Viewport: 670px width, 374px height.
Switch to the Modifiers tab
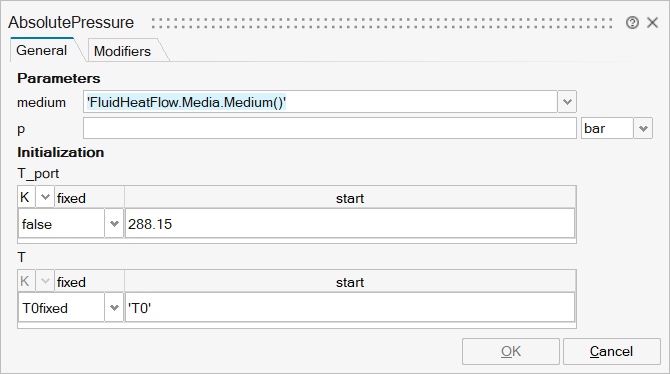point(122,51)
